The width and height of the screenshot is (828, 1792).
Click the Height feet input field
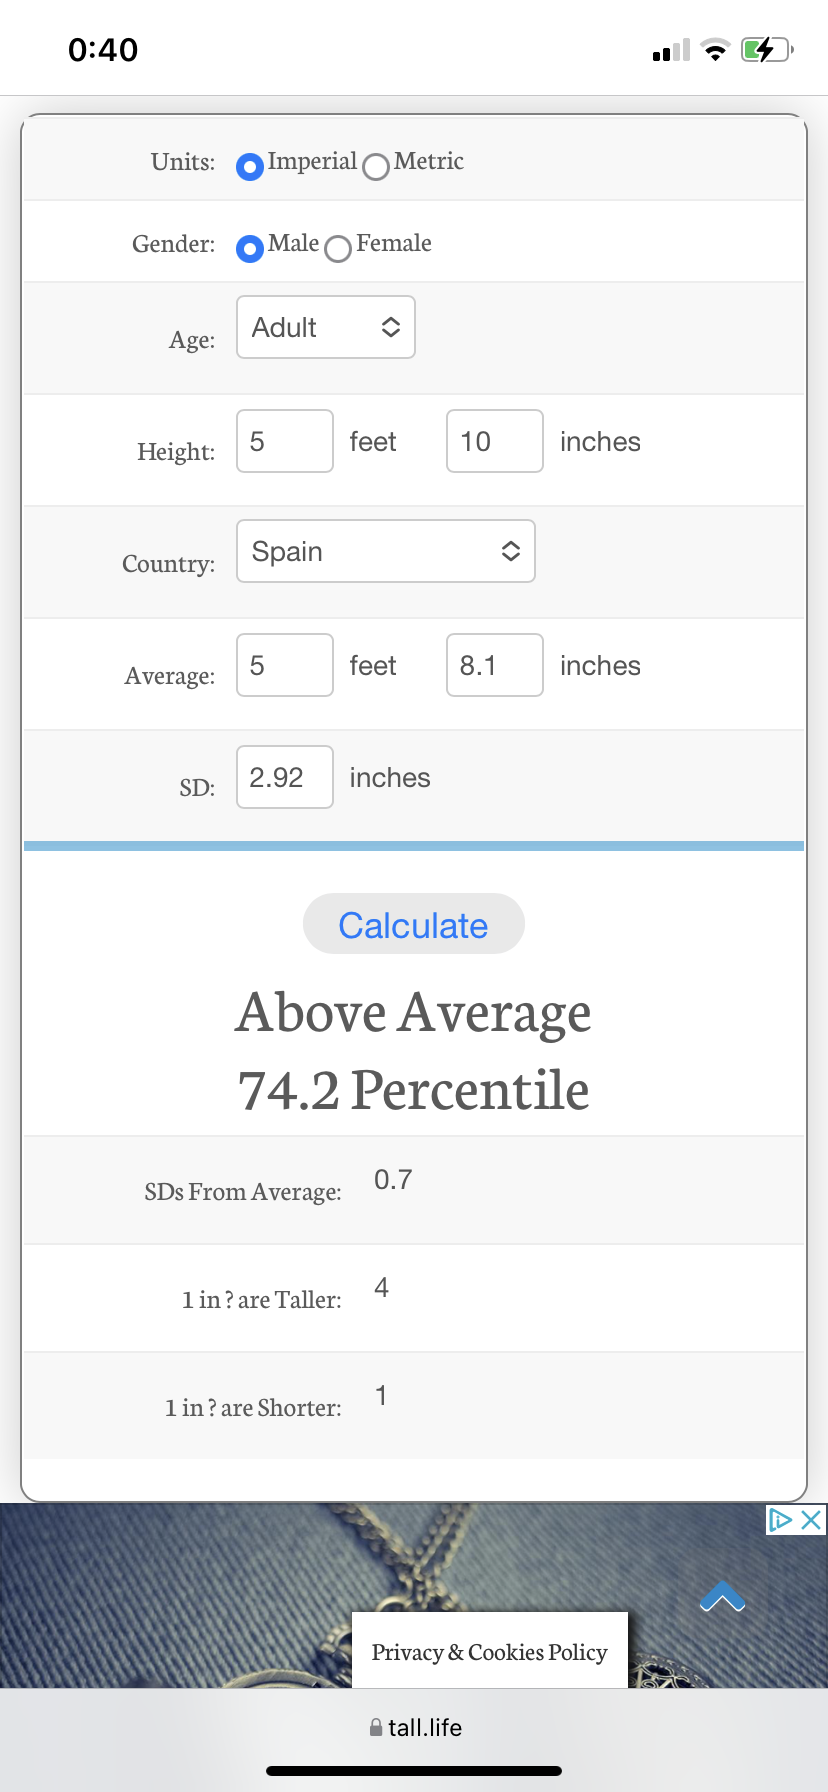coord(285,441)
